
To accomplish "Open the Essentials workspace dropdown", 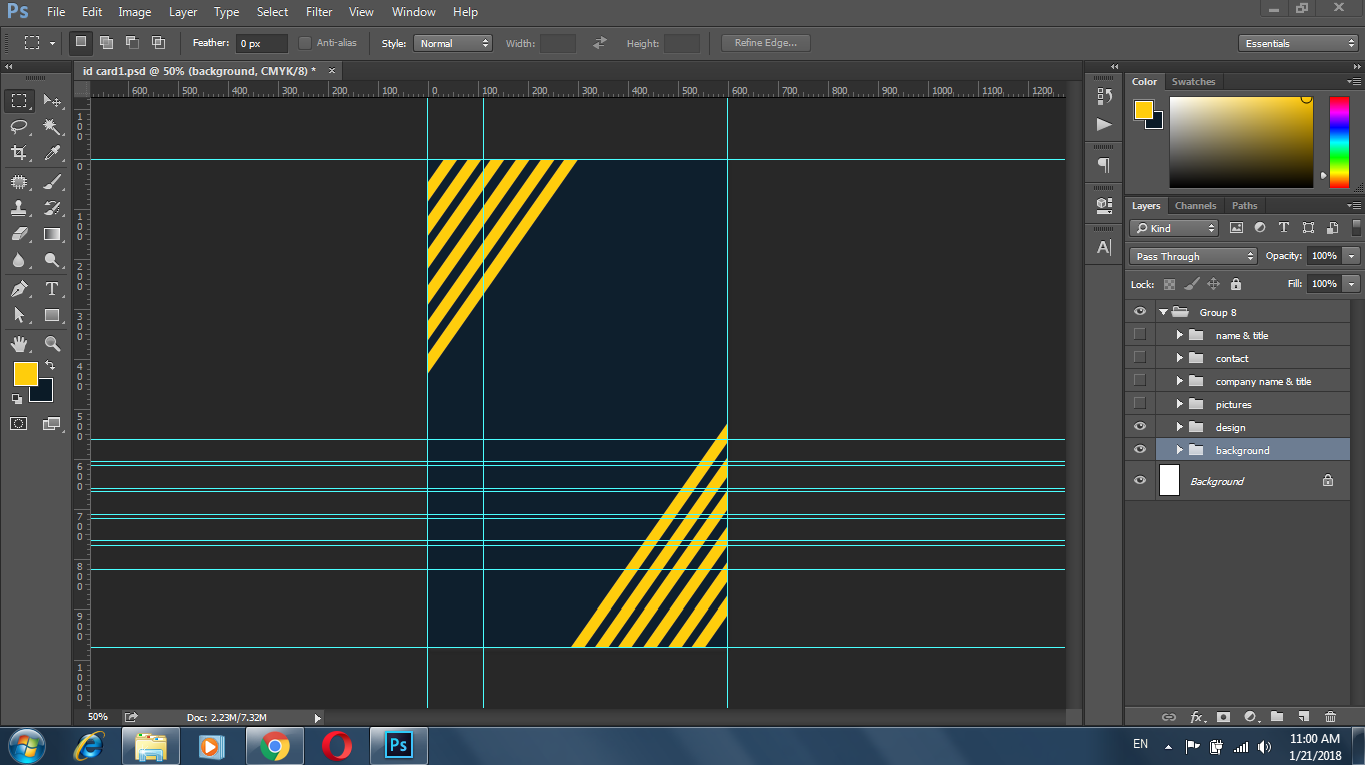I will coord(1297,43).
